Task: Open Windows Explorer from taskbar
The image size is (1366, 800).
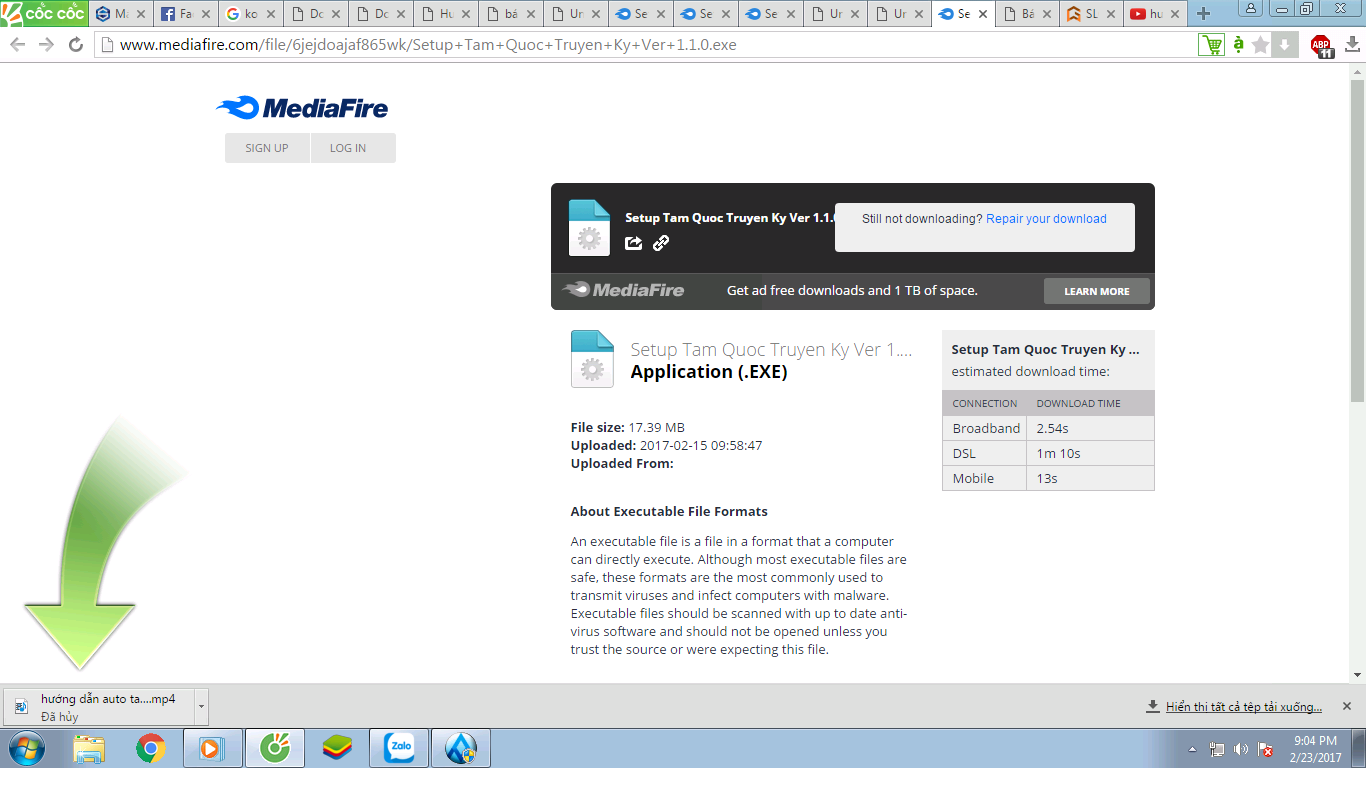Action: (x=89, y=748)
